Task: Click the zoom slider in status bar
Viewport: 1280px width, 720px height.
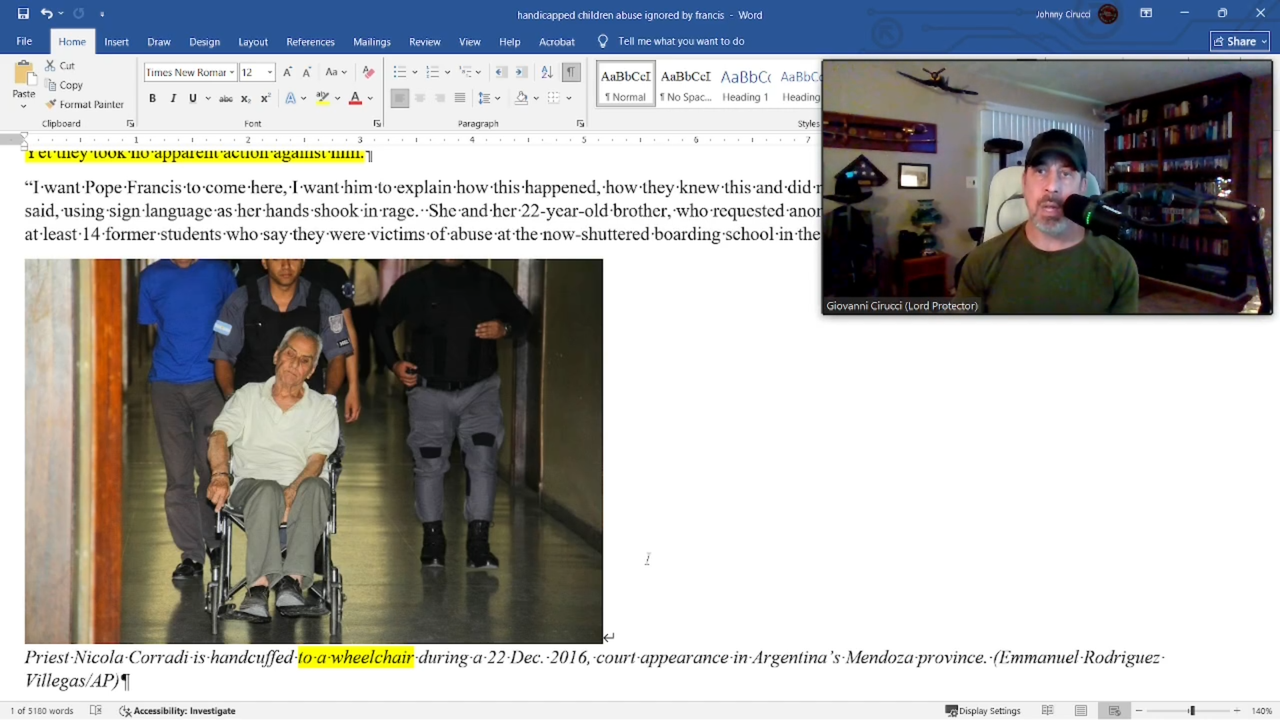Action: (1191, 711)
